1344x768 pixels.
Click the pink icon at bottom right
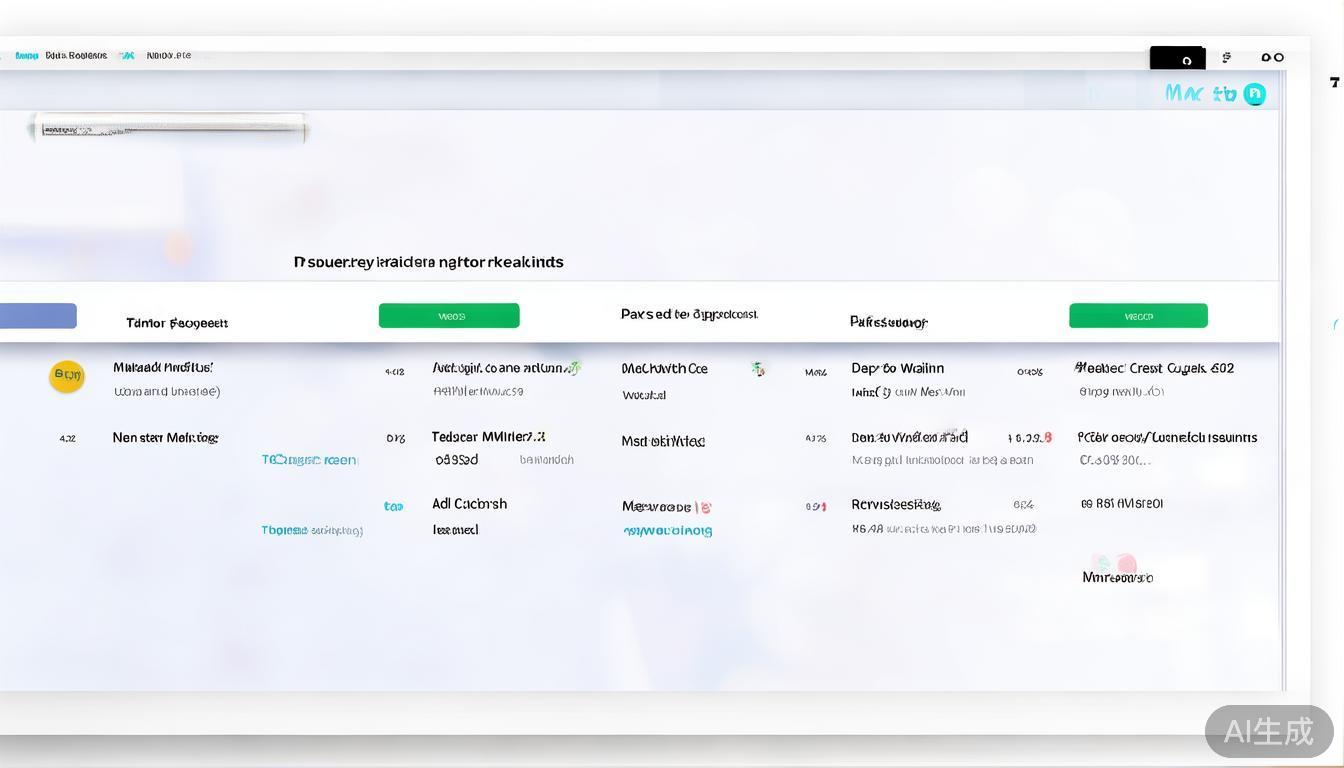point(1126,564)
